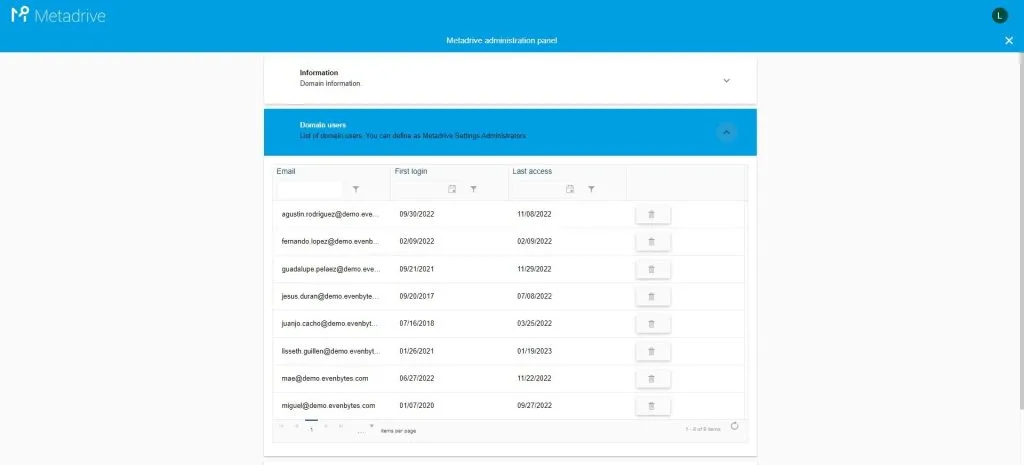This screenshot has width=1024, height=465.
Task: Sort by the Last access column header
Action: click(532, 171)
